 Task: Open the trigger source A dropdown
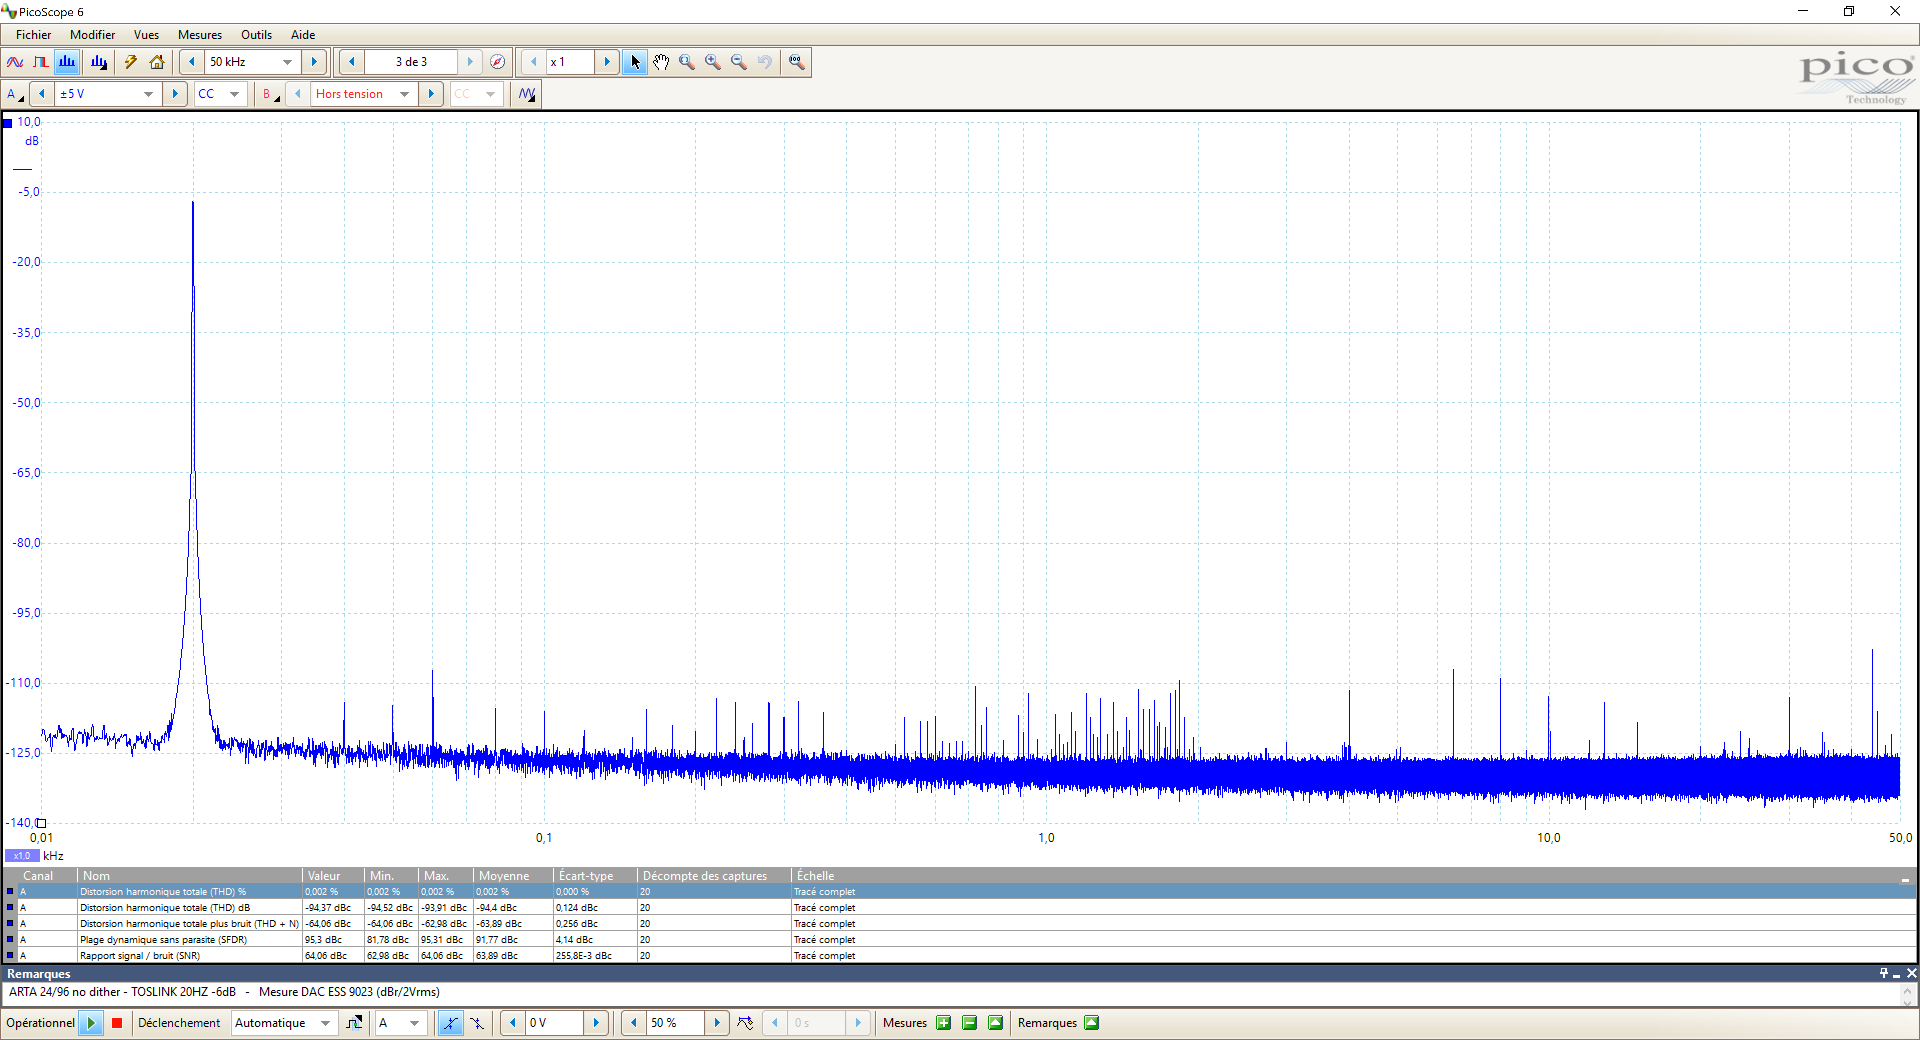[x=414, y=1023]
